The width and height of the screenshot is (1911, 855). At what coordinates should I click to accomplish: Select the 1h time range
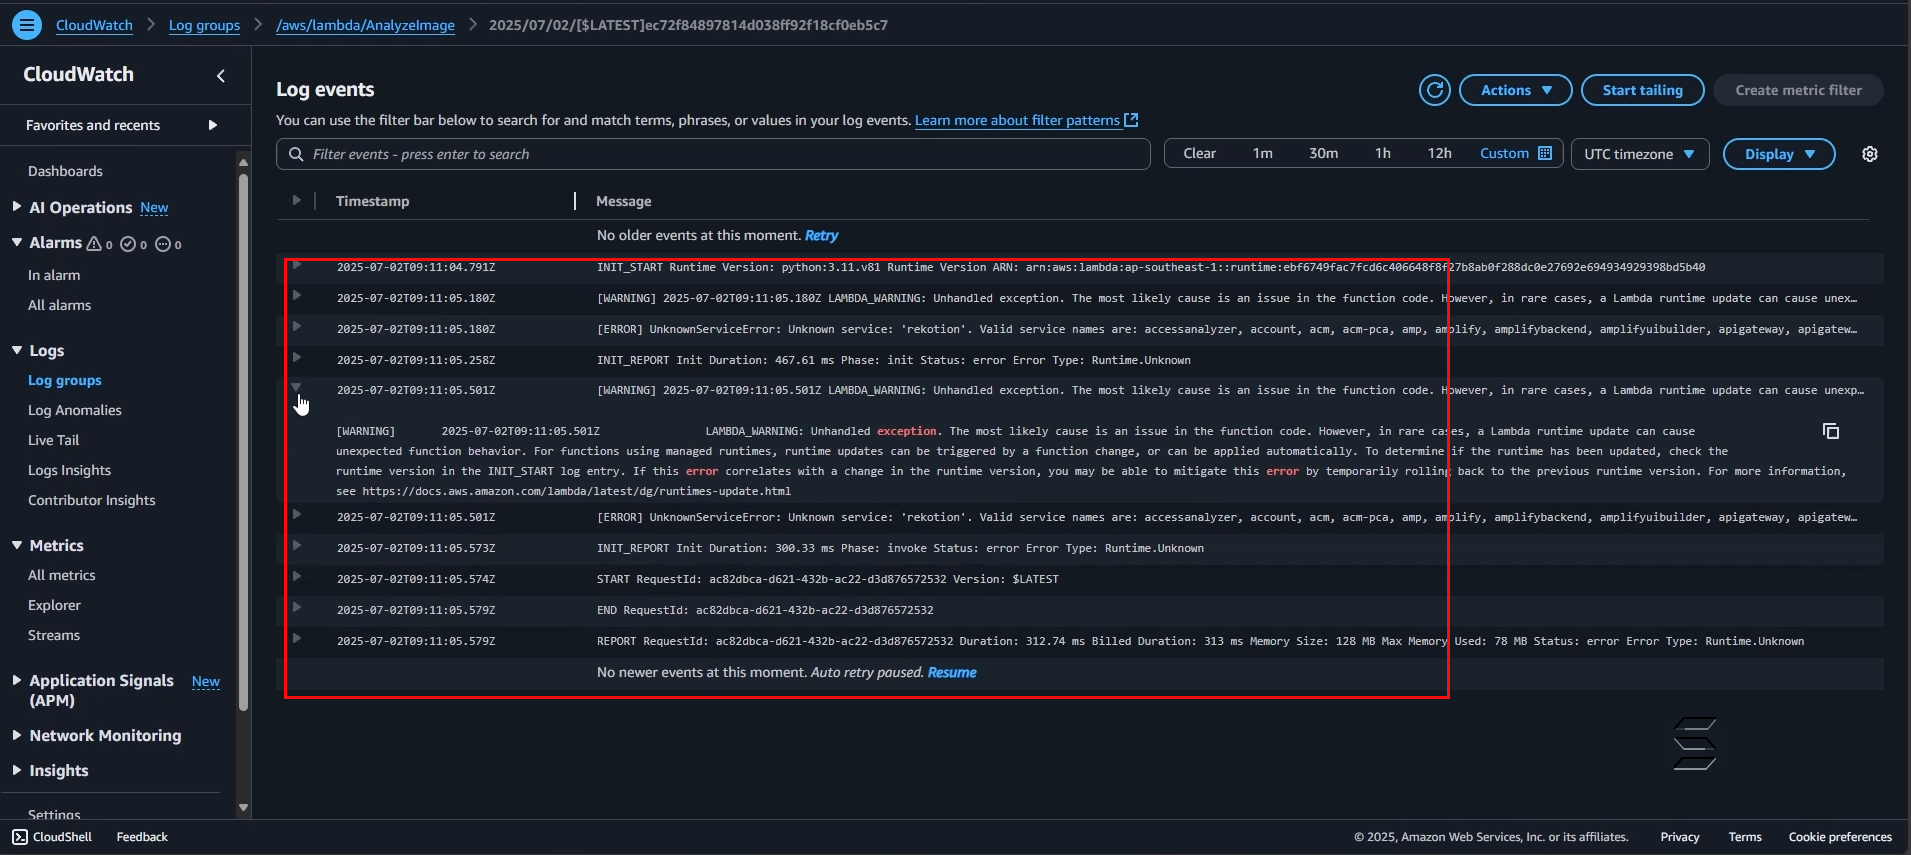pos(1382,153)
